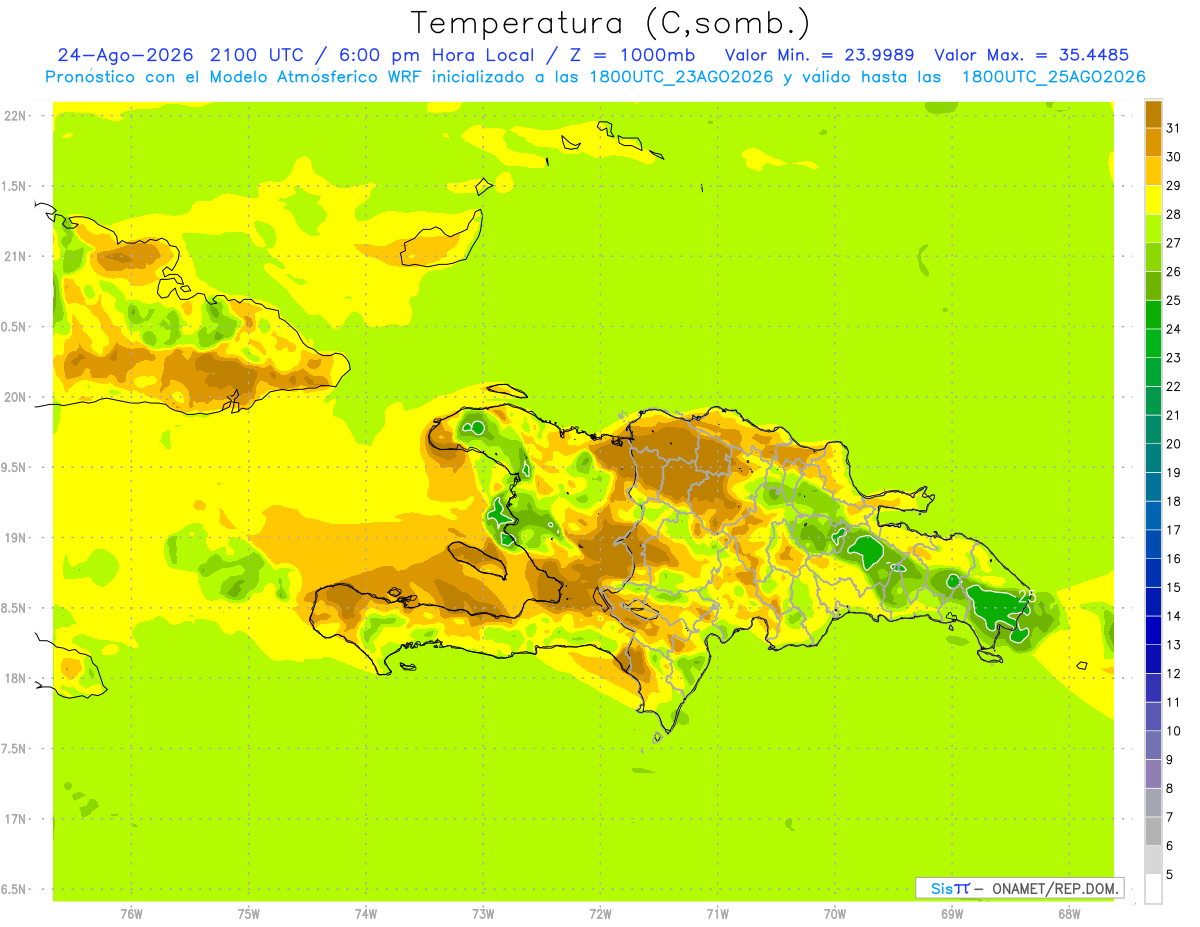Screen dimensions: 1200x927
Task: Click the date text '24-Ago-2026'
Action: click(x=126, y=55)
